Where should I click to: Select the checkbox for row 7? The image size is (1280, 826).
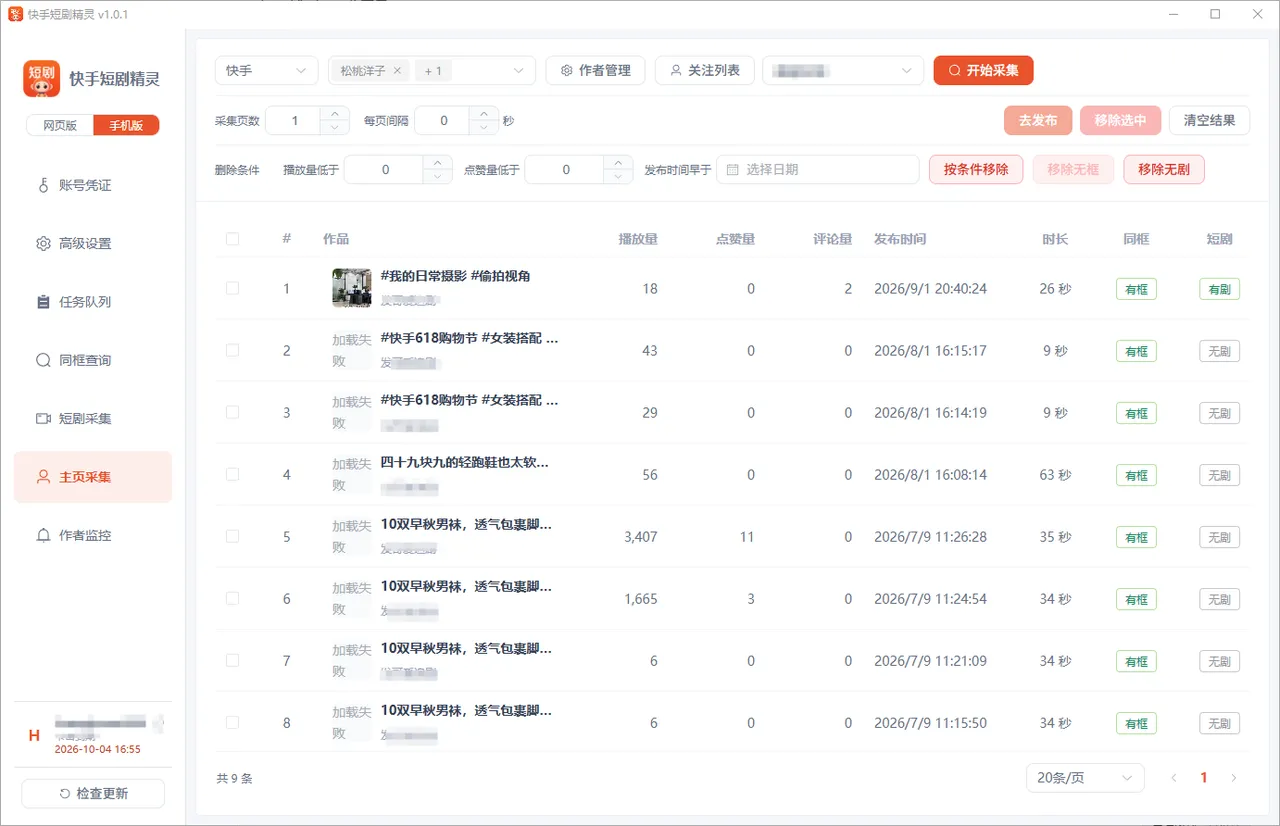tap(233, 660)
